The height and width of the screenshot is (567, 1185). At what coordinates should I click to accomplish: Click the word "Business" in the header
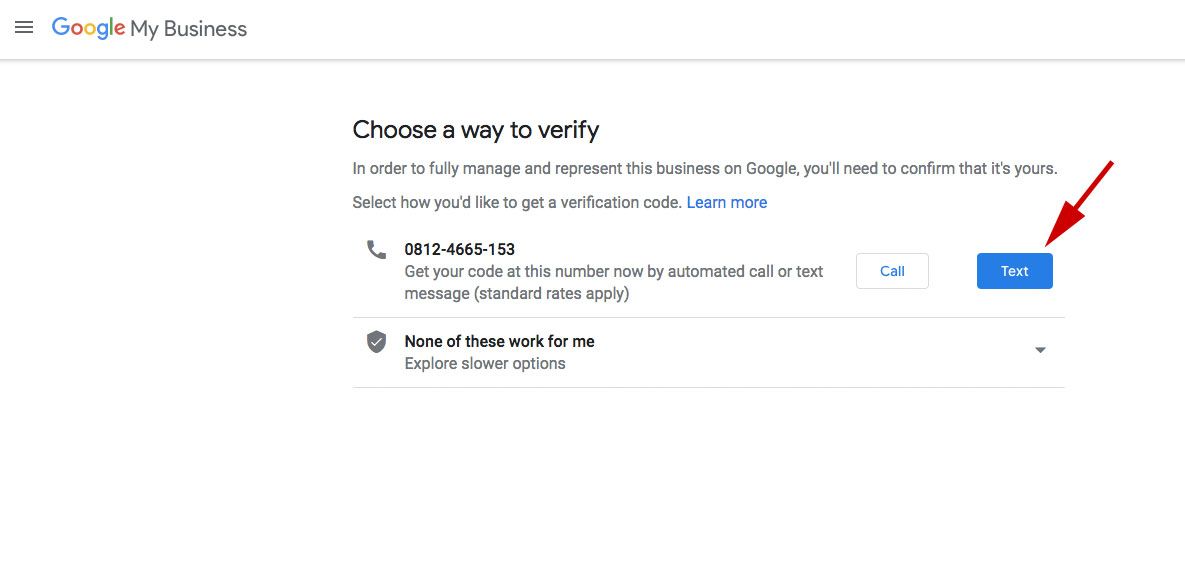click(205, 29)
